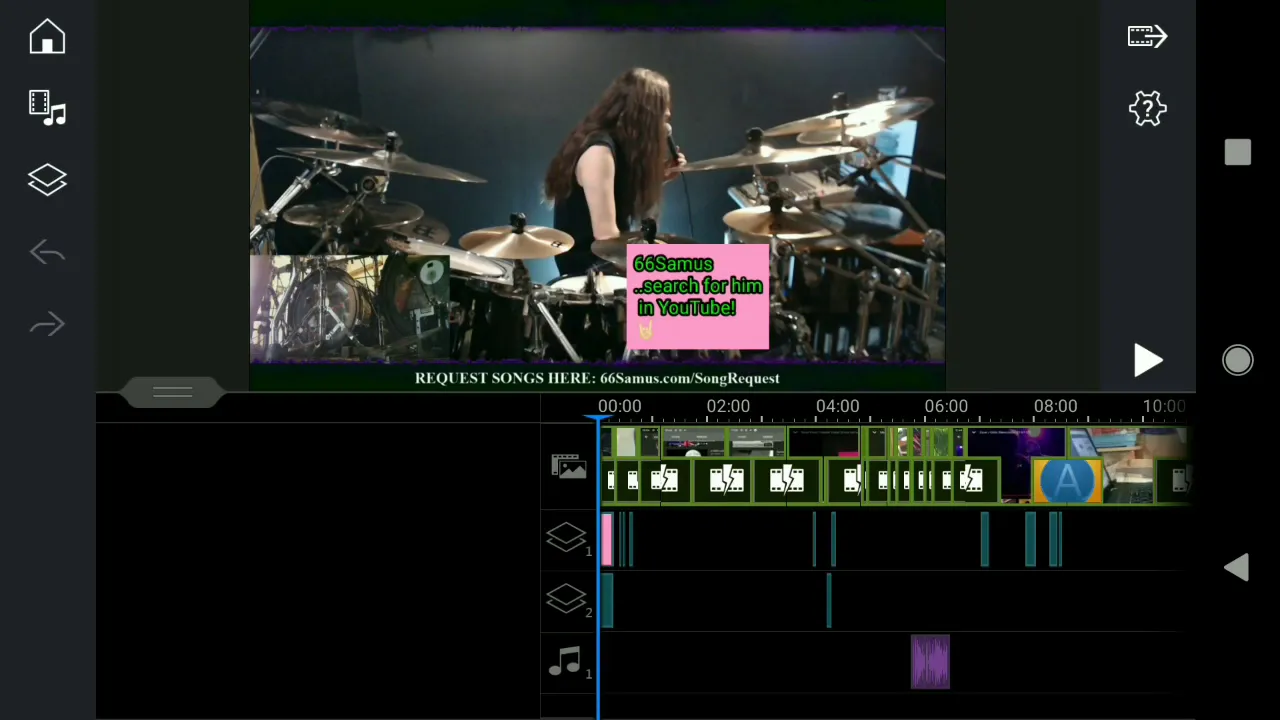Open the Layers overlay menu
Viewport: 1280px width, 720px height.
click(47, 180)
